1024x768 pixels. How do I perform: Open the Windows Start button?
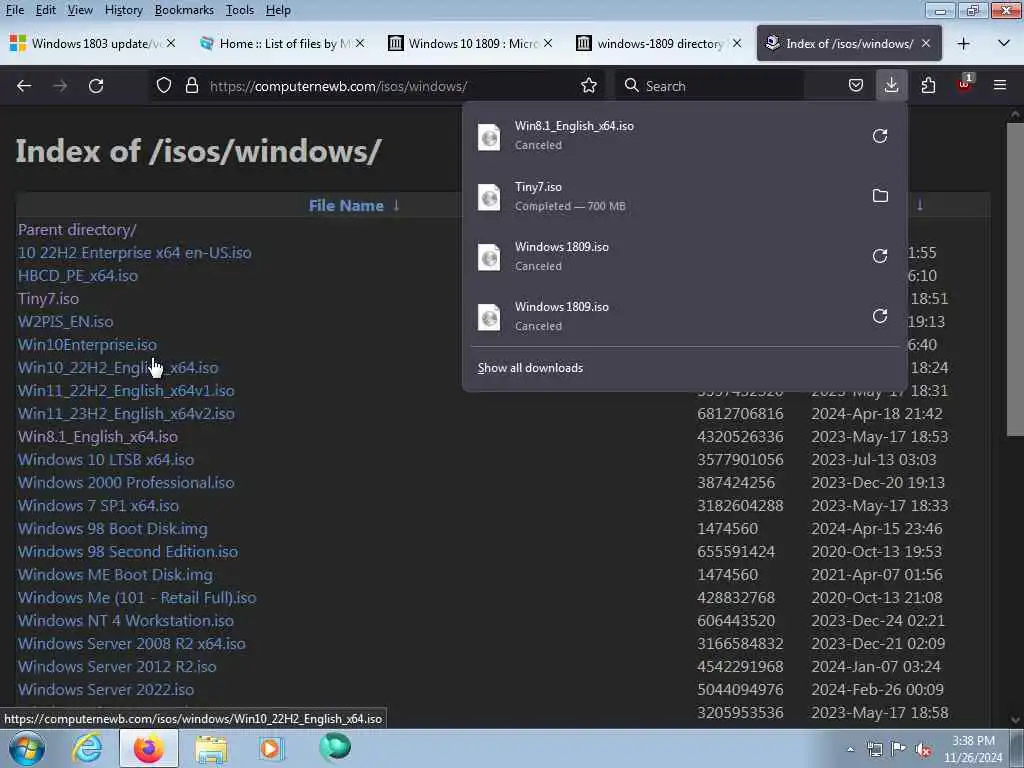pyautogui.click(x=26, y=748)
